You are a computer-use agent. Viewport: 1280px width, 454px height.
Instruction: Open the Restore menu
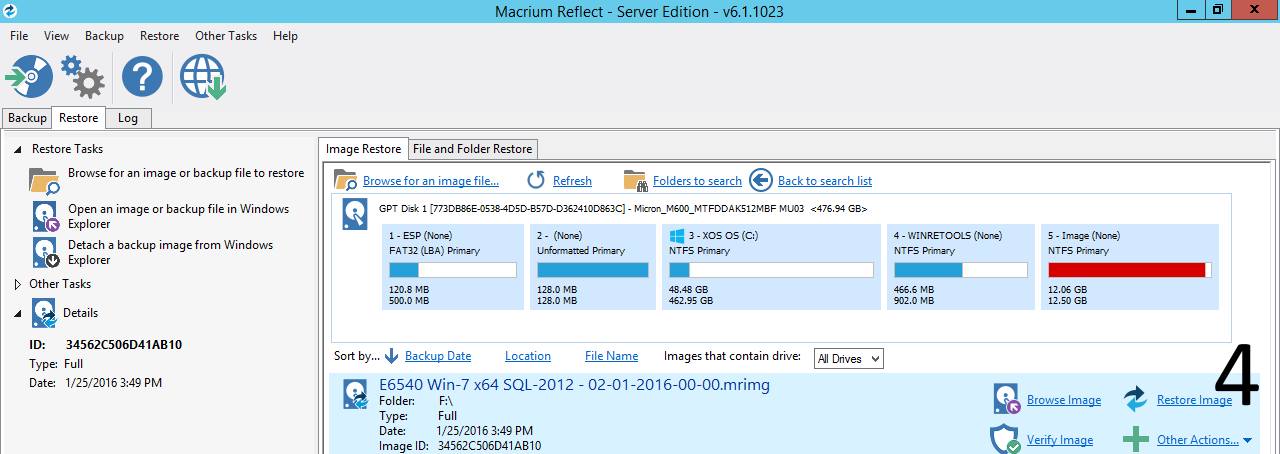[159, 35]
